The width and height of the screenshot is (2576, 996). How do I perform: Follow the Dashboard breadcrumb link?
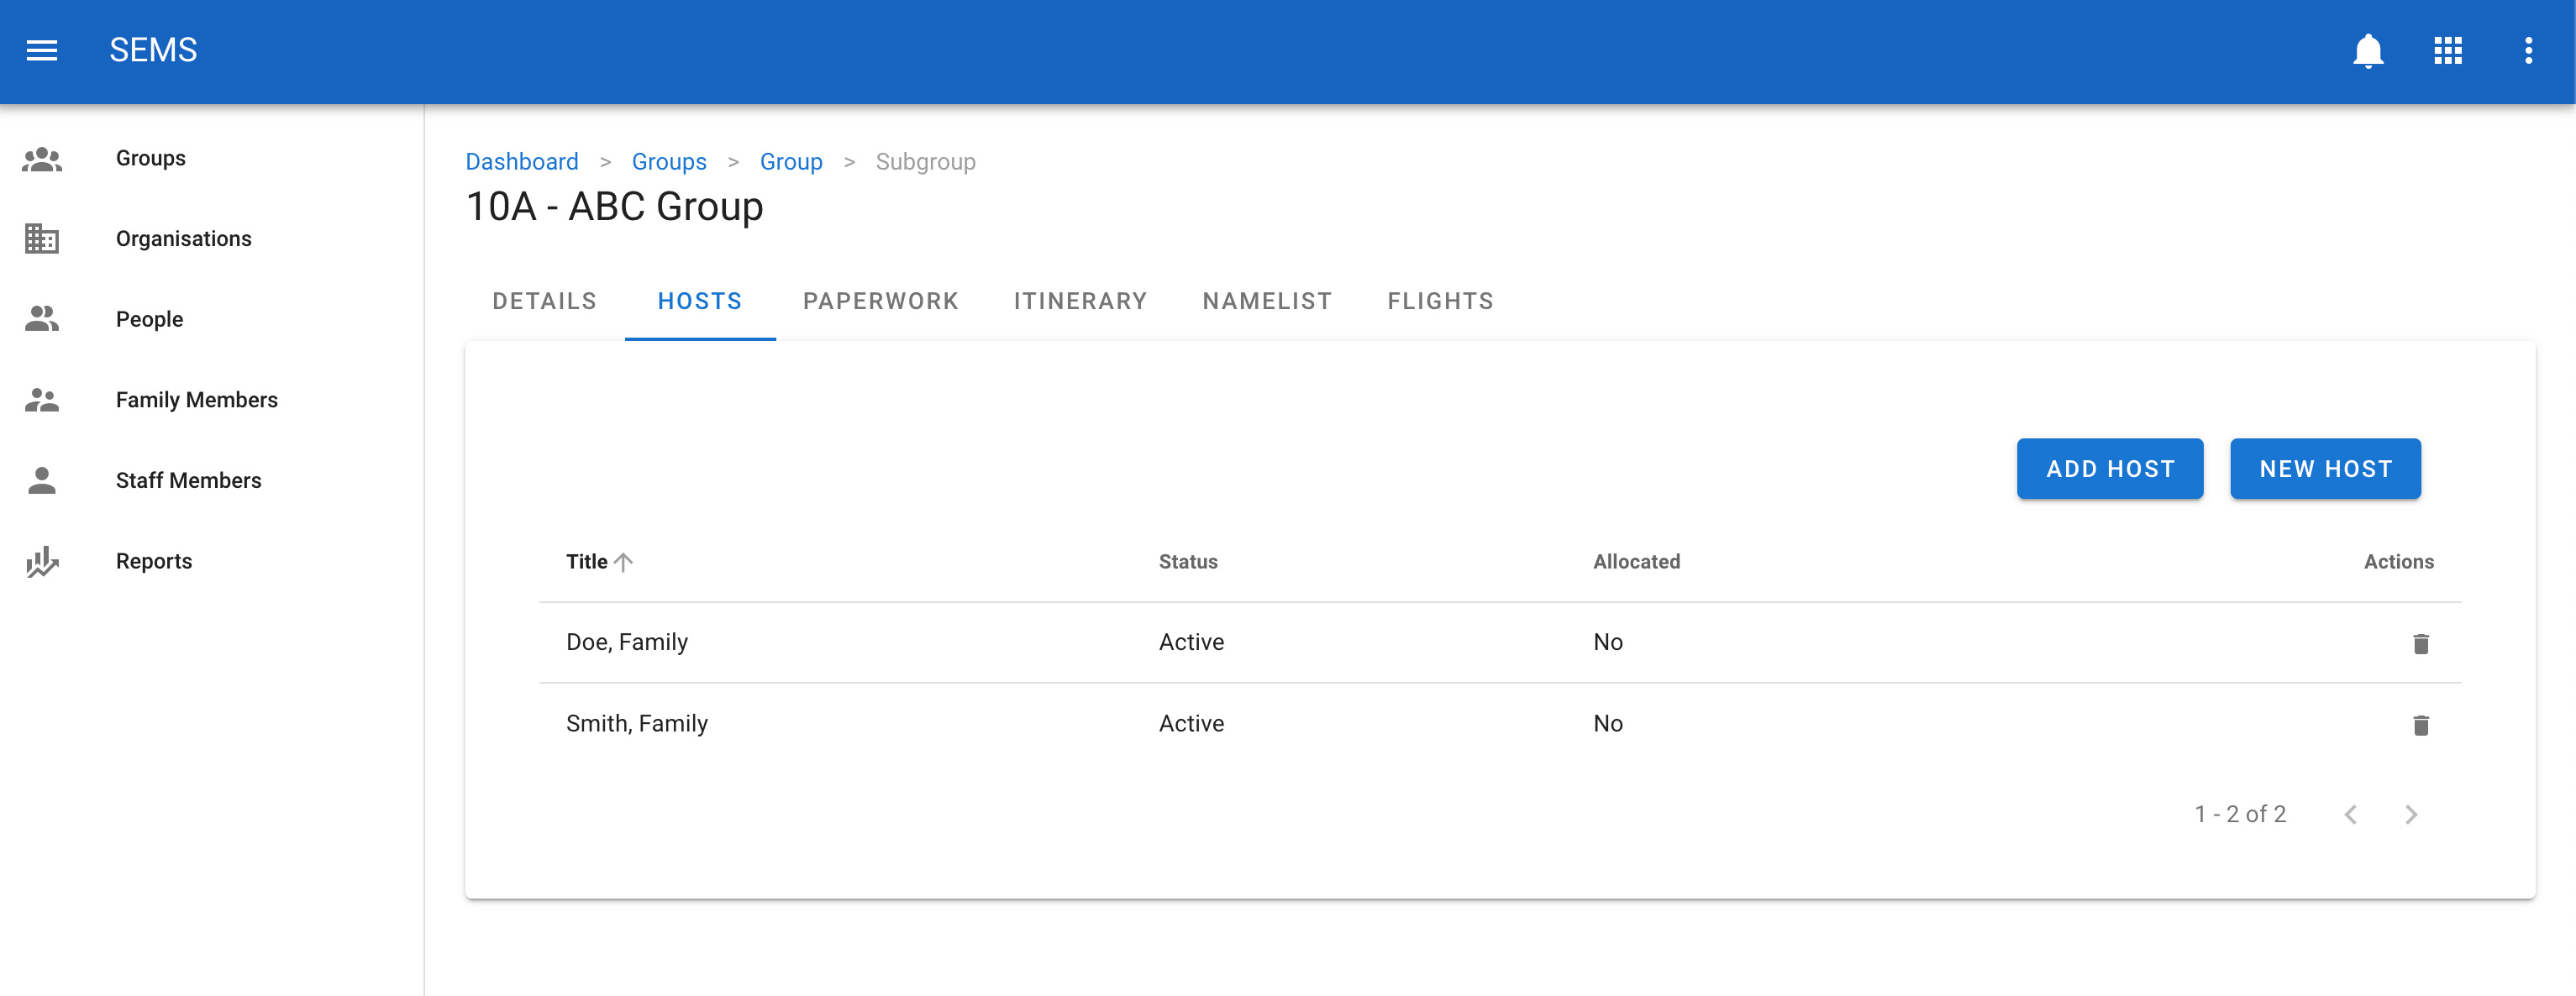(521, 162)
